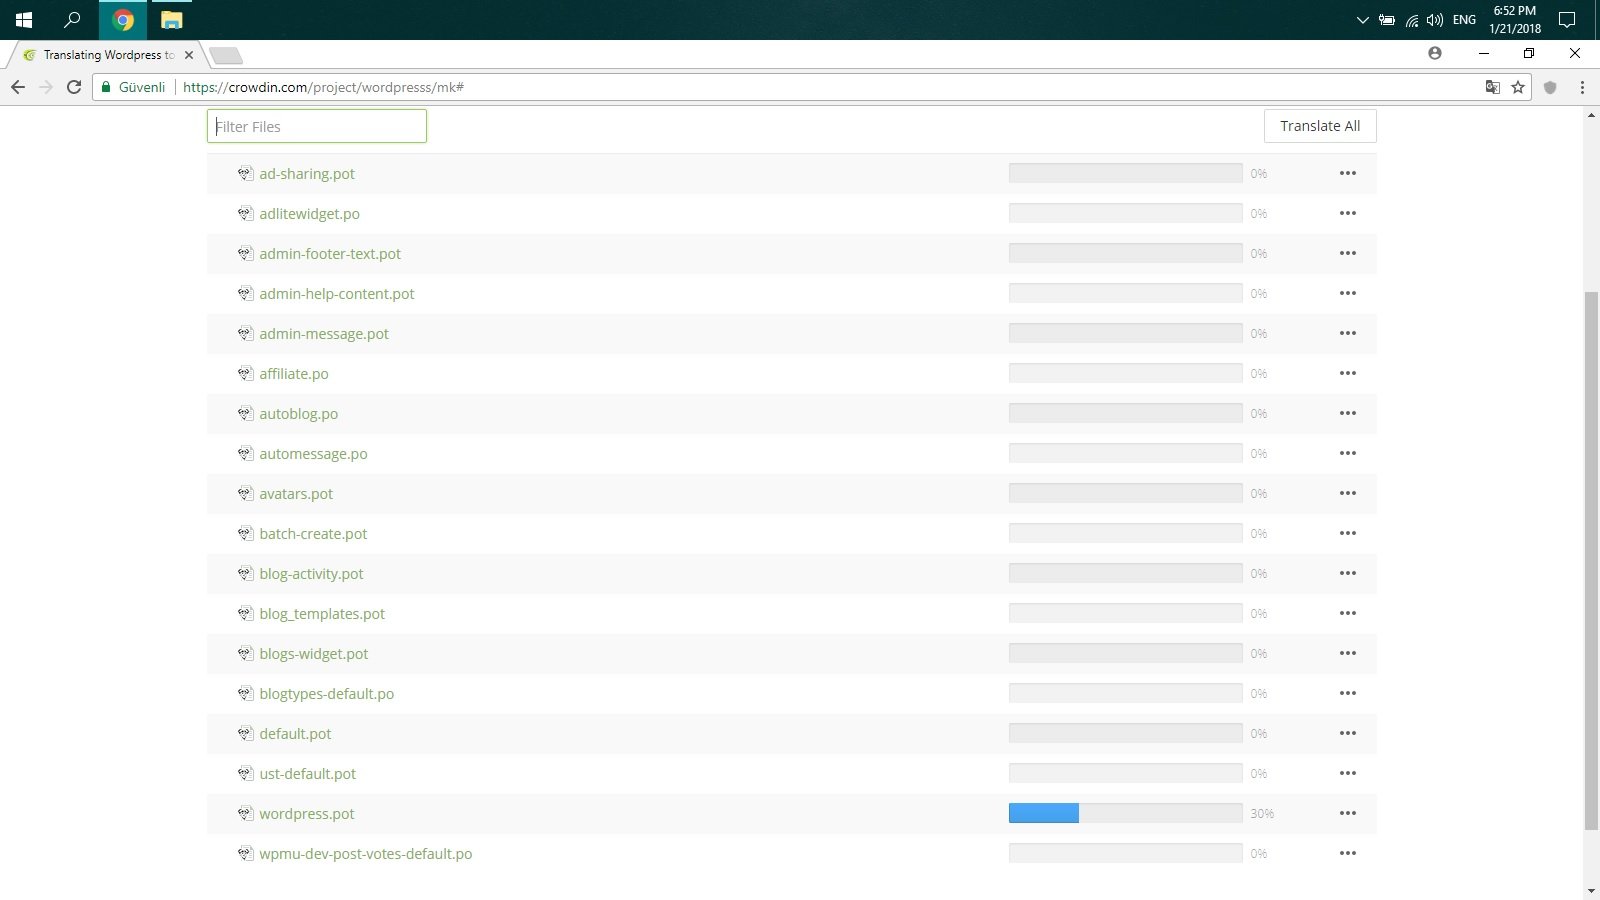Show hidden system tray icons
The image size is (1600, 900).
coord(1362,20)
